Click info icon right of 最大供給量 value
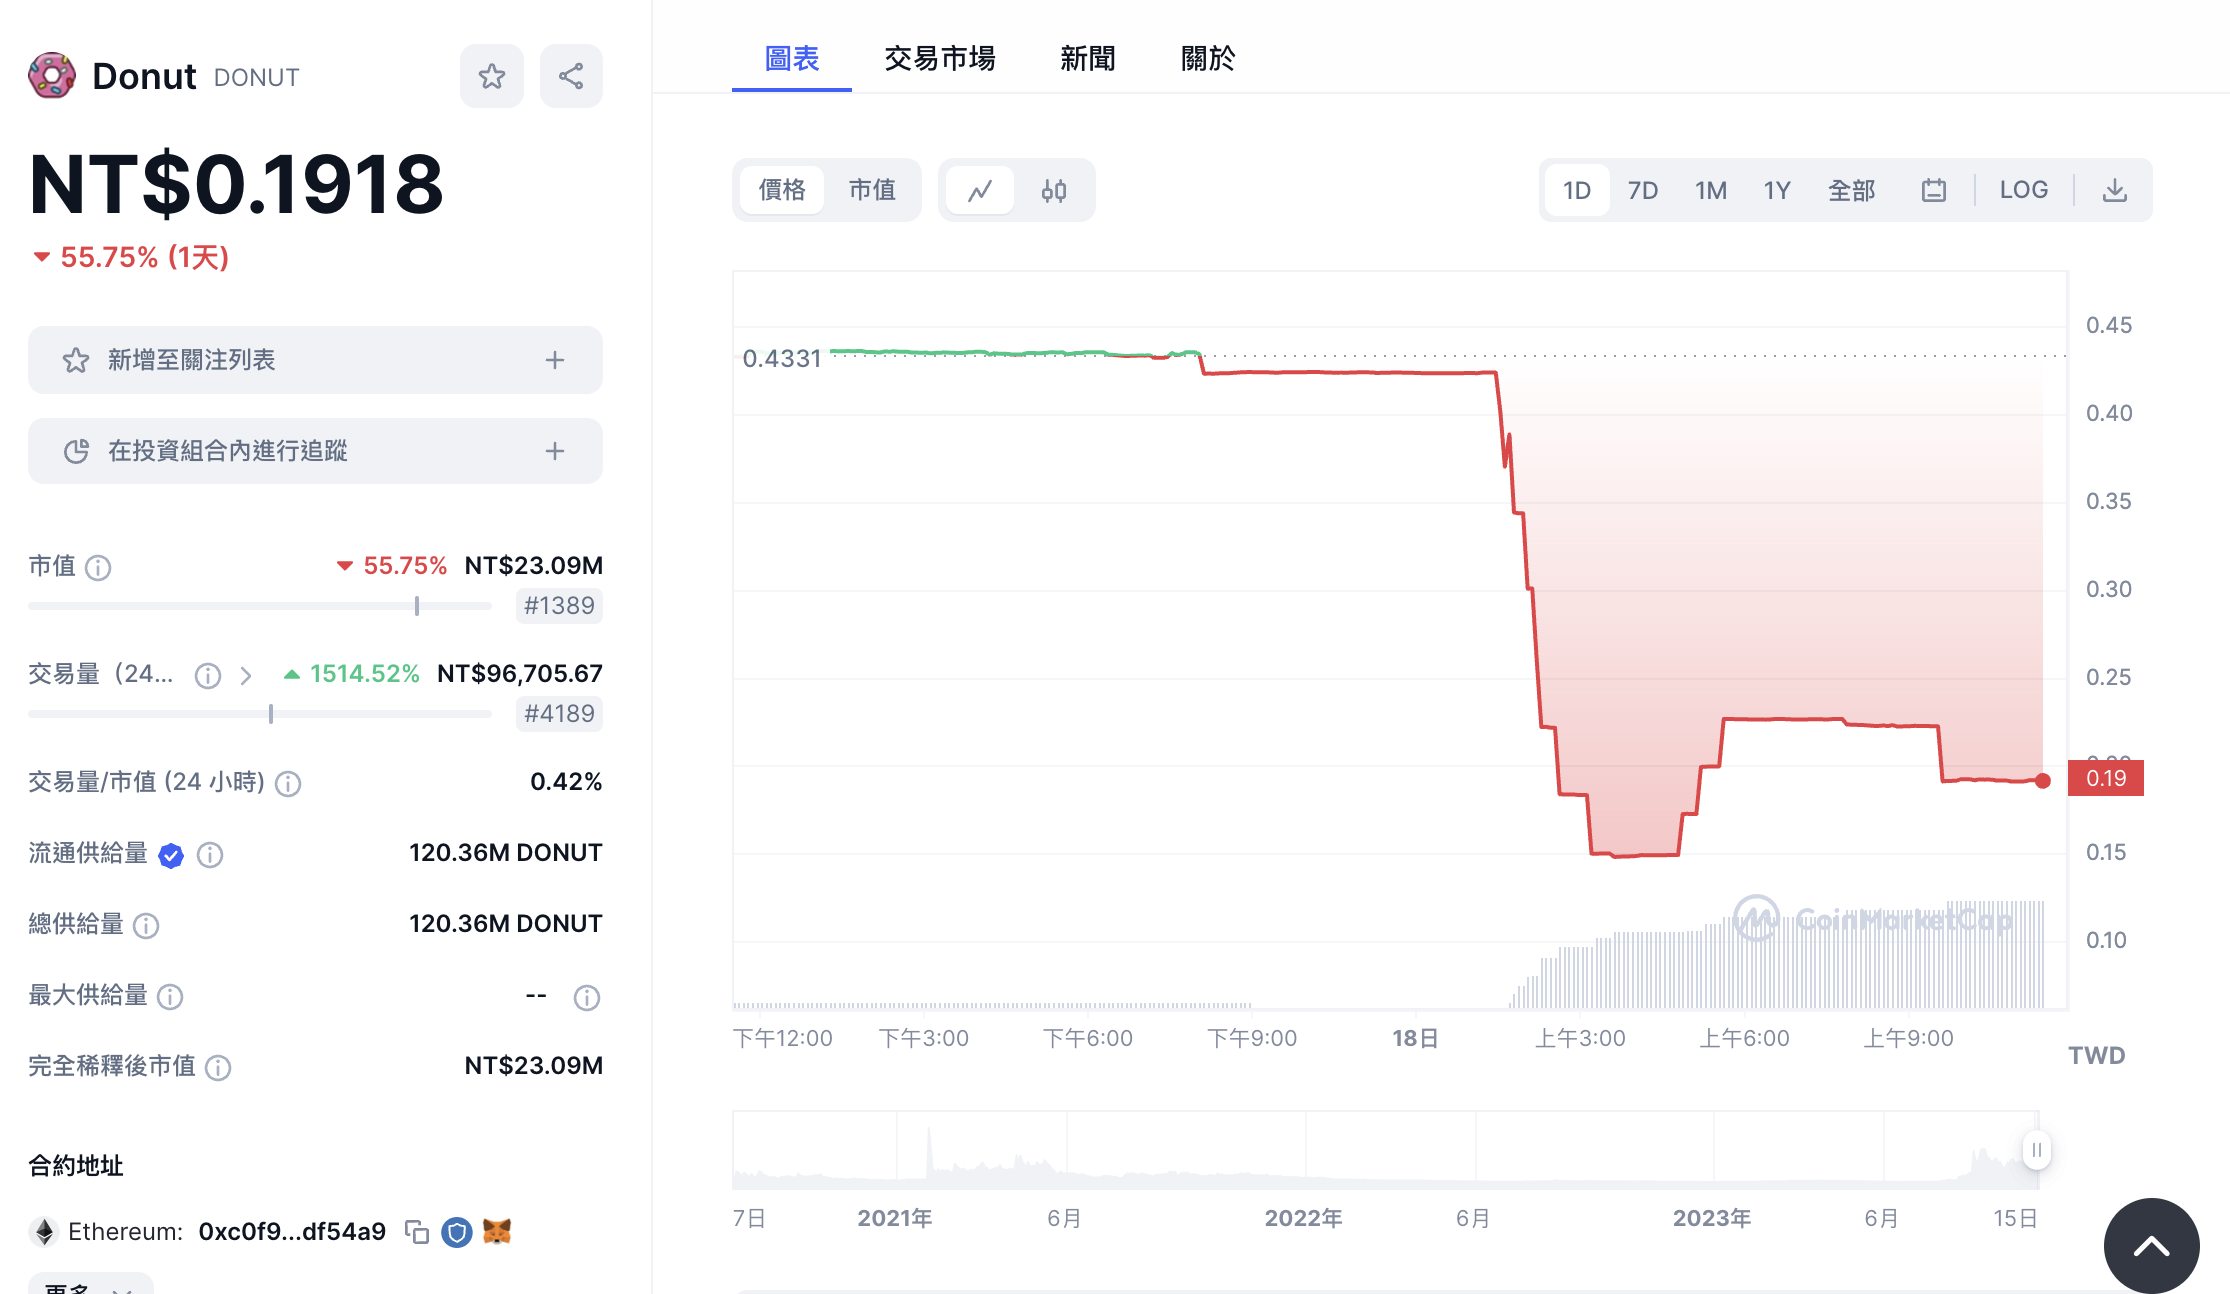 click(x=587, y=998)
